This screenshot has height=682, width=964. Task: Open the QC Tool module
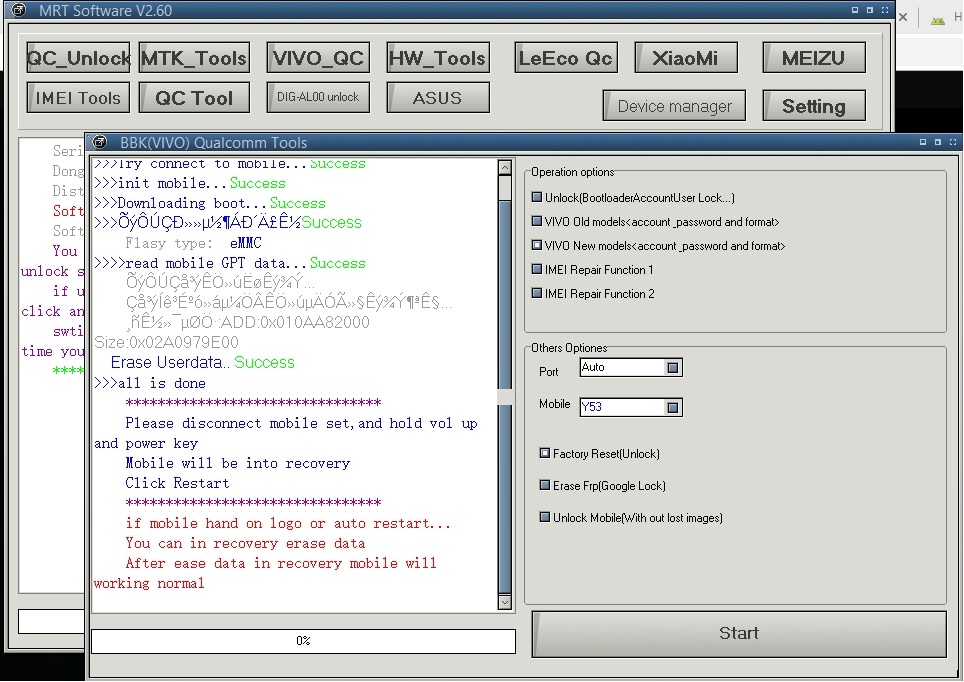point(194,98)
